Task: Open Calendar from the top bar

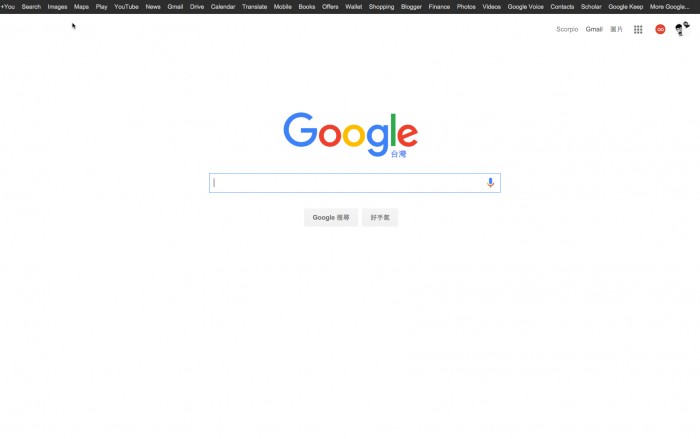Action: (223, 7)
